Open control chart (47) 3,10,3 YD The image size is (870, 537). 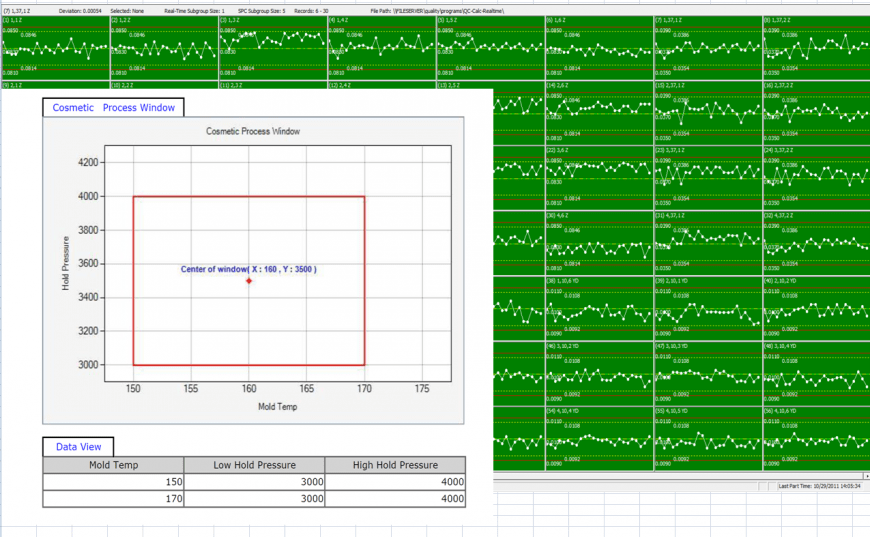point(707,372)
